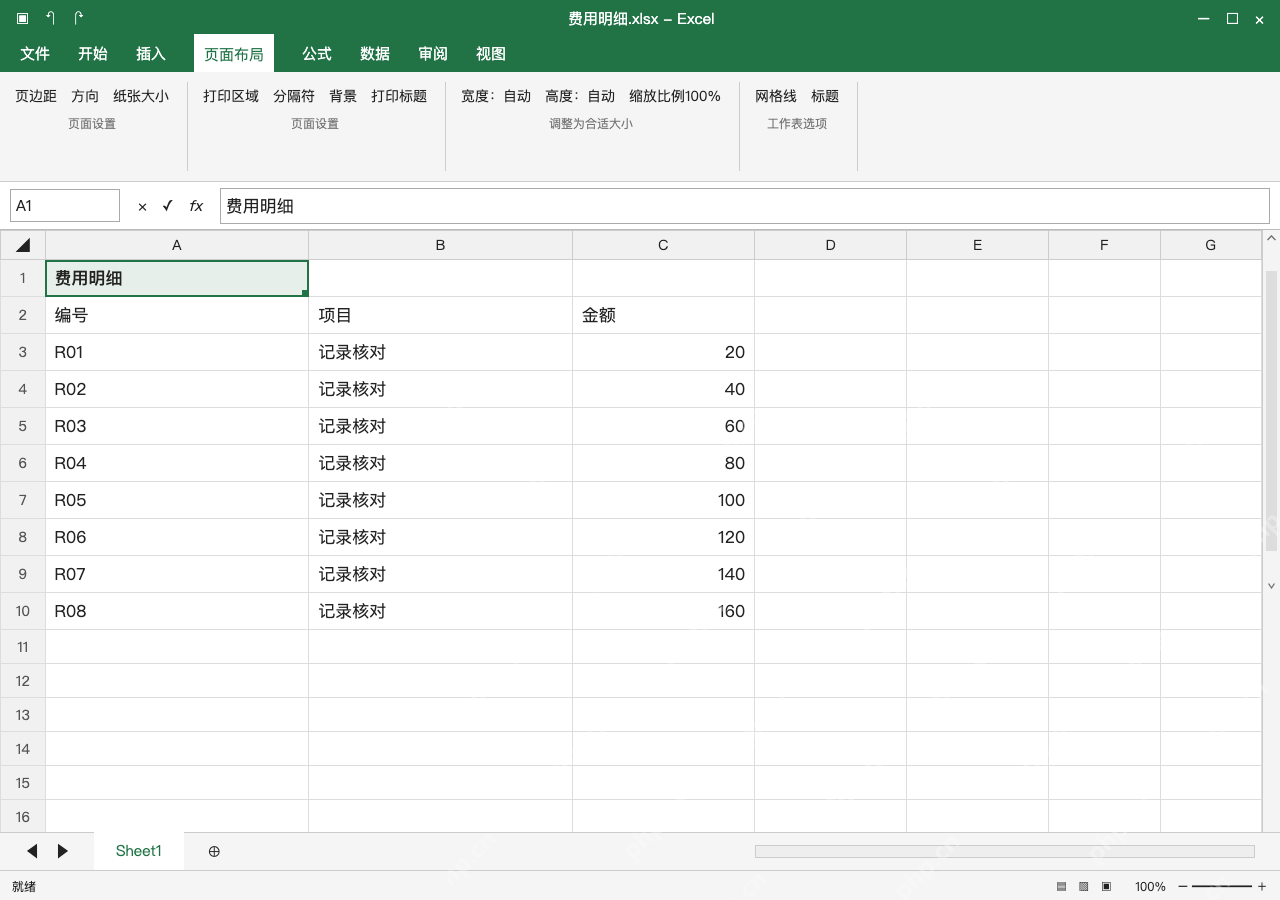Select the column C header
This screenshot has width=1280, height=900.
(x=663, y=245)
